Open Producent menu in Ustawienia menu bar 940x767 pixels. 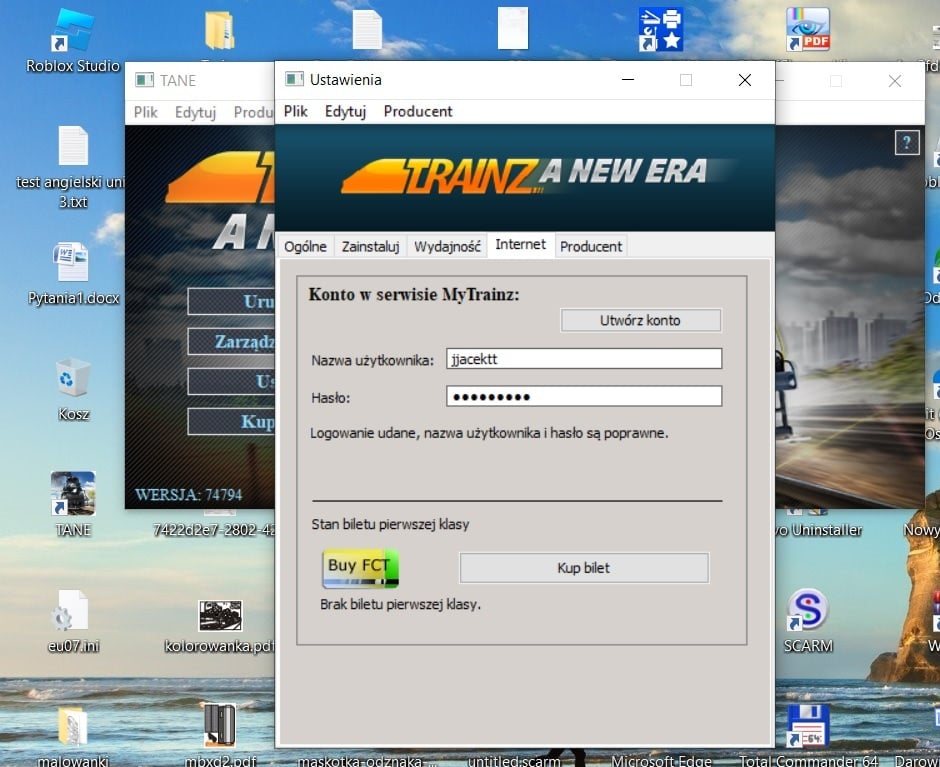(418, 111)
